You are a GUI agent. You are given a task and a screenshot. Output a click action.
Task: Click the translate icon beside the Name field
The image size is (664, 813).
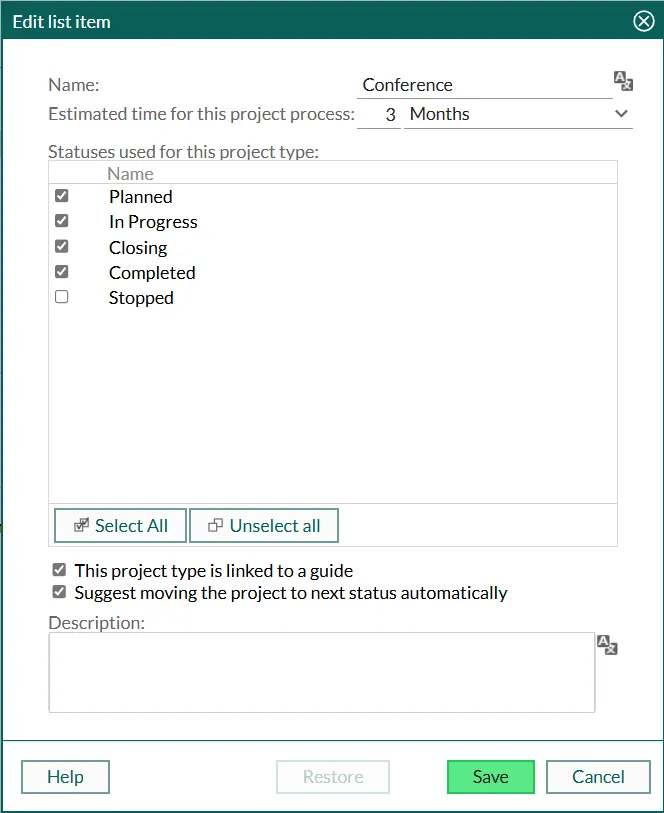click(x=623, y=81)
